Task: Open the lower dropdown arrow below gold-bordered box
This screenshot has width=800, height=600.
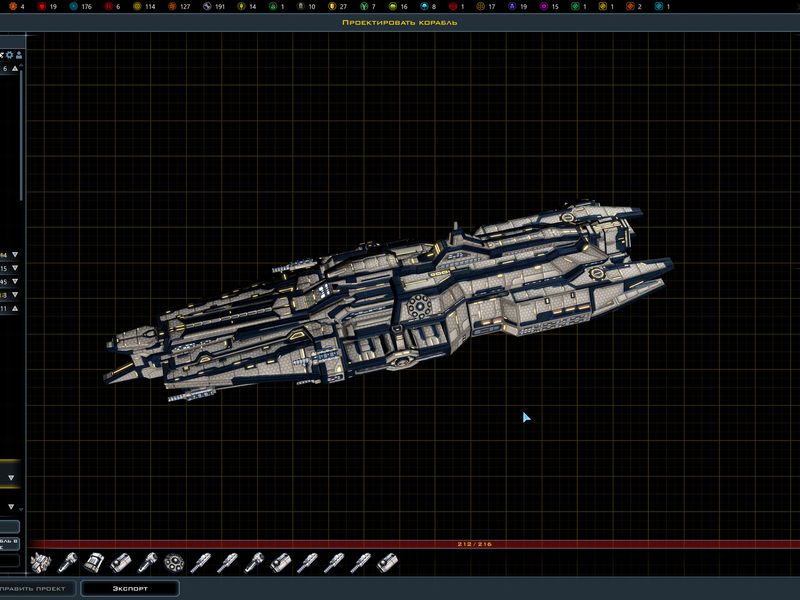Action: pos(11,507)
